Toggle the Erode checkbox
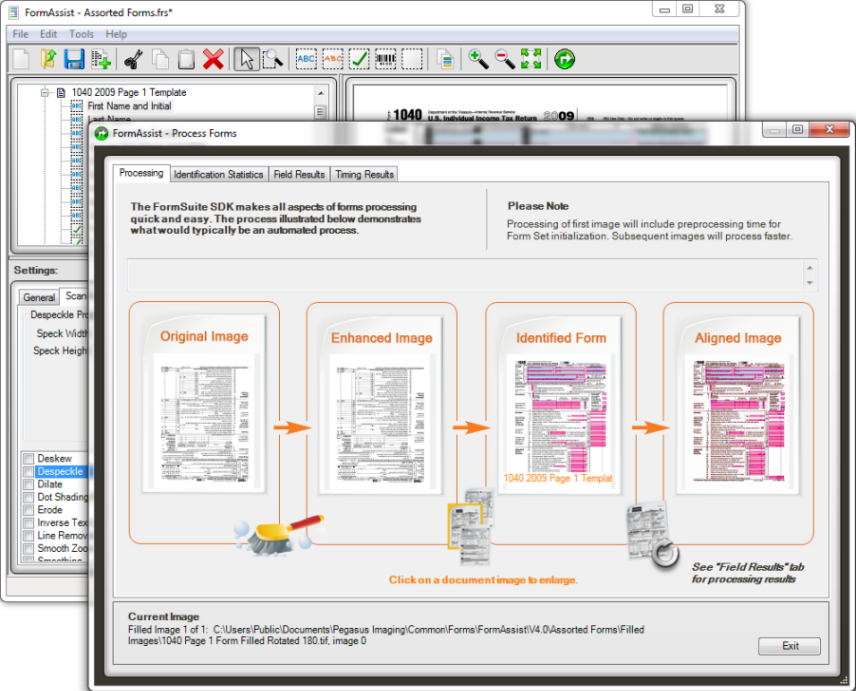 28,510
